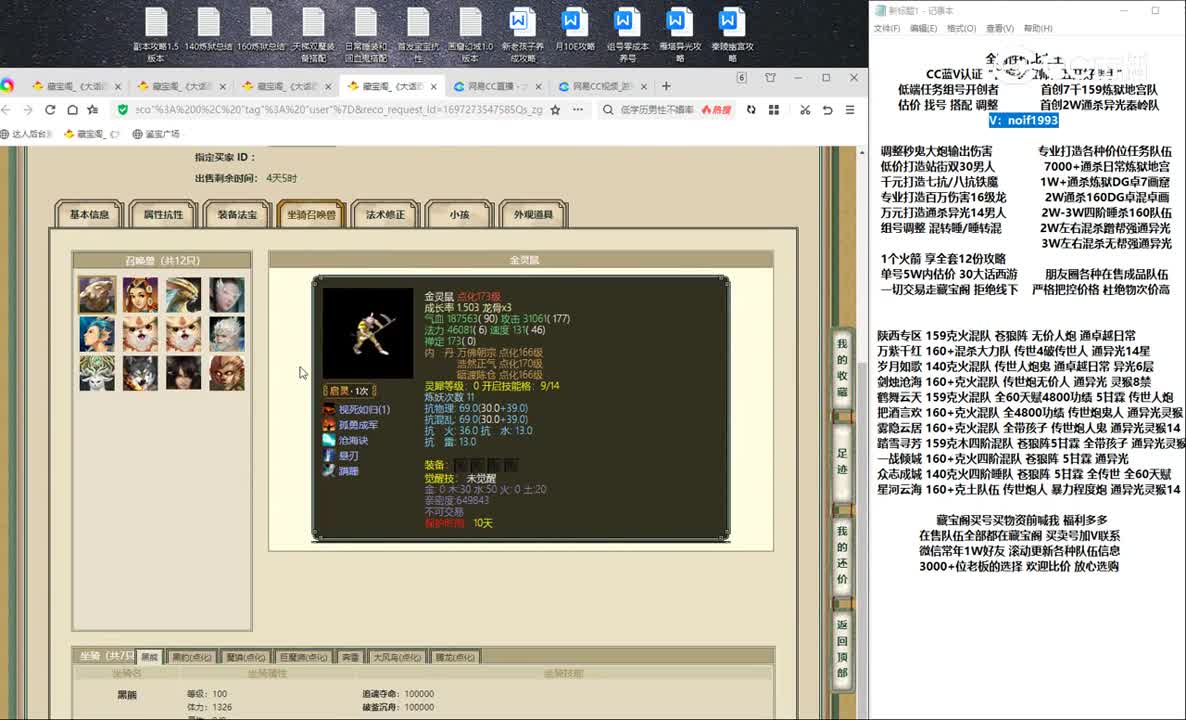Open the 装备法宝 tab

click(x=238, y=214)
